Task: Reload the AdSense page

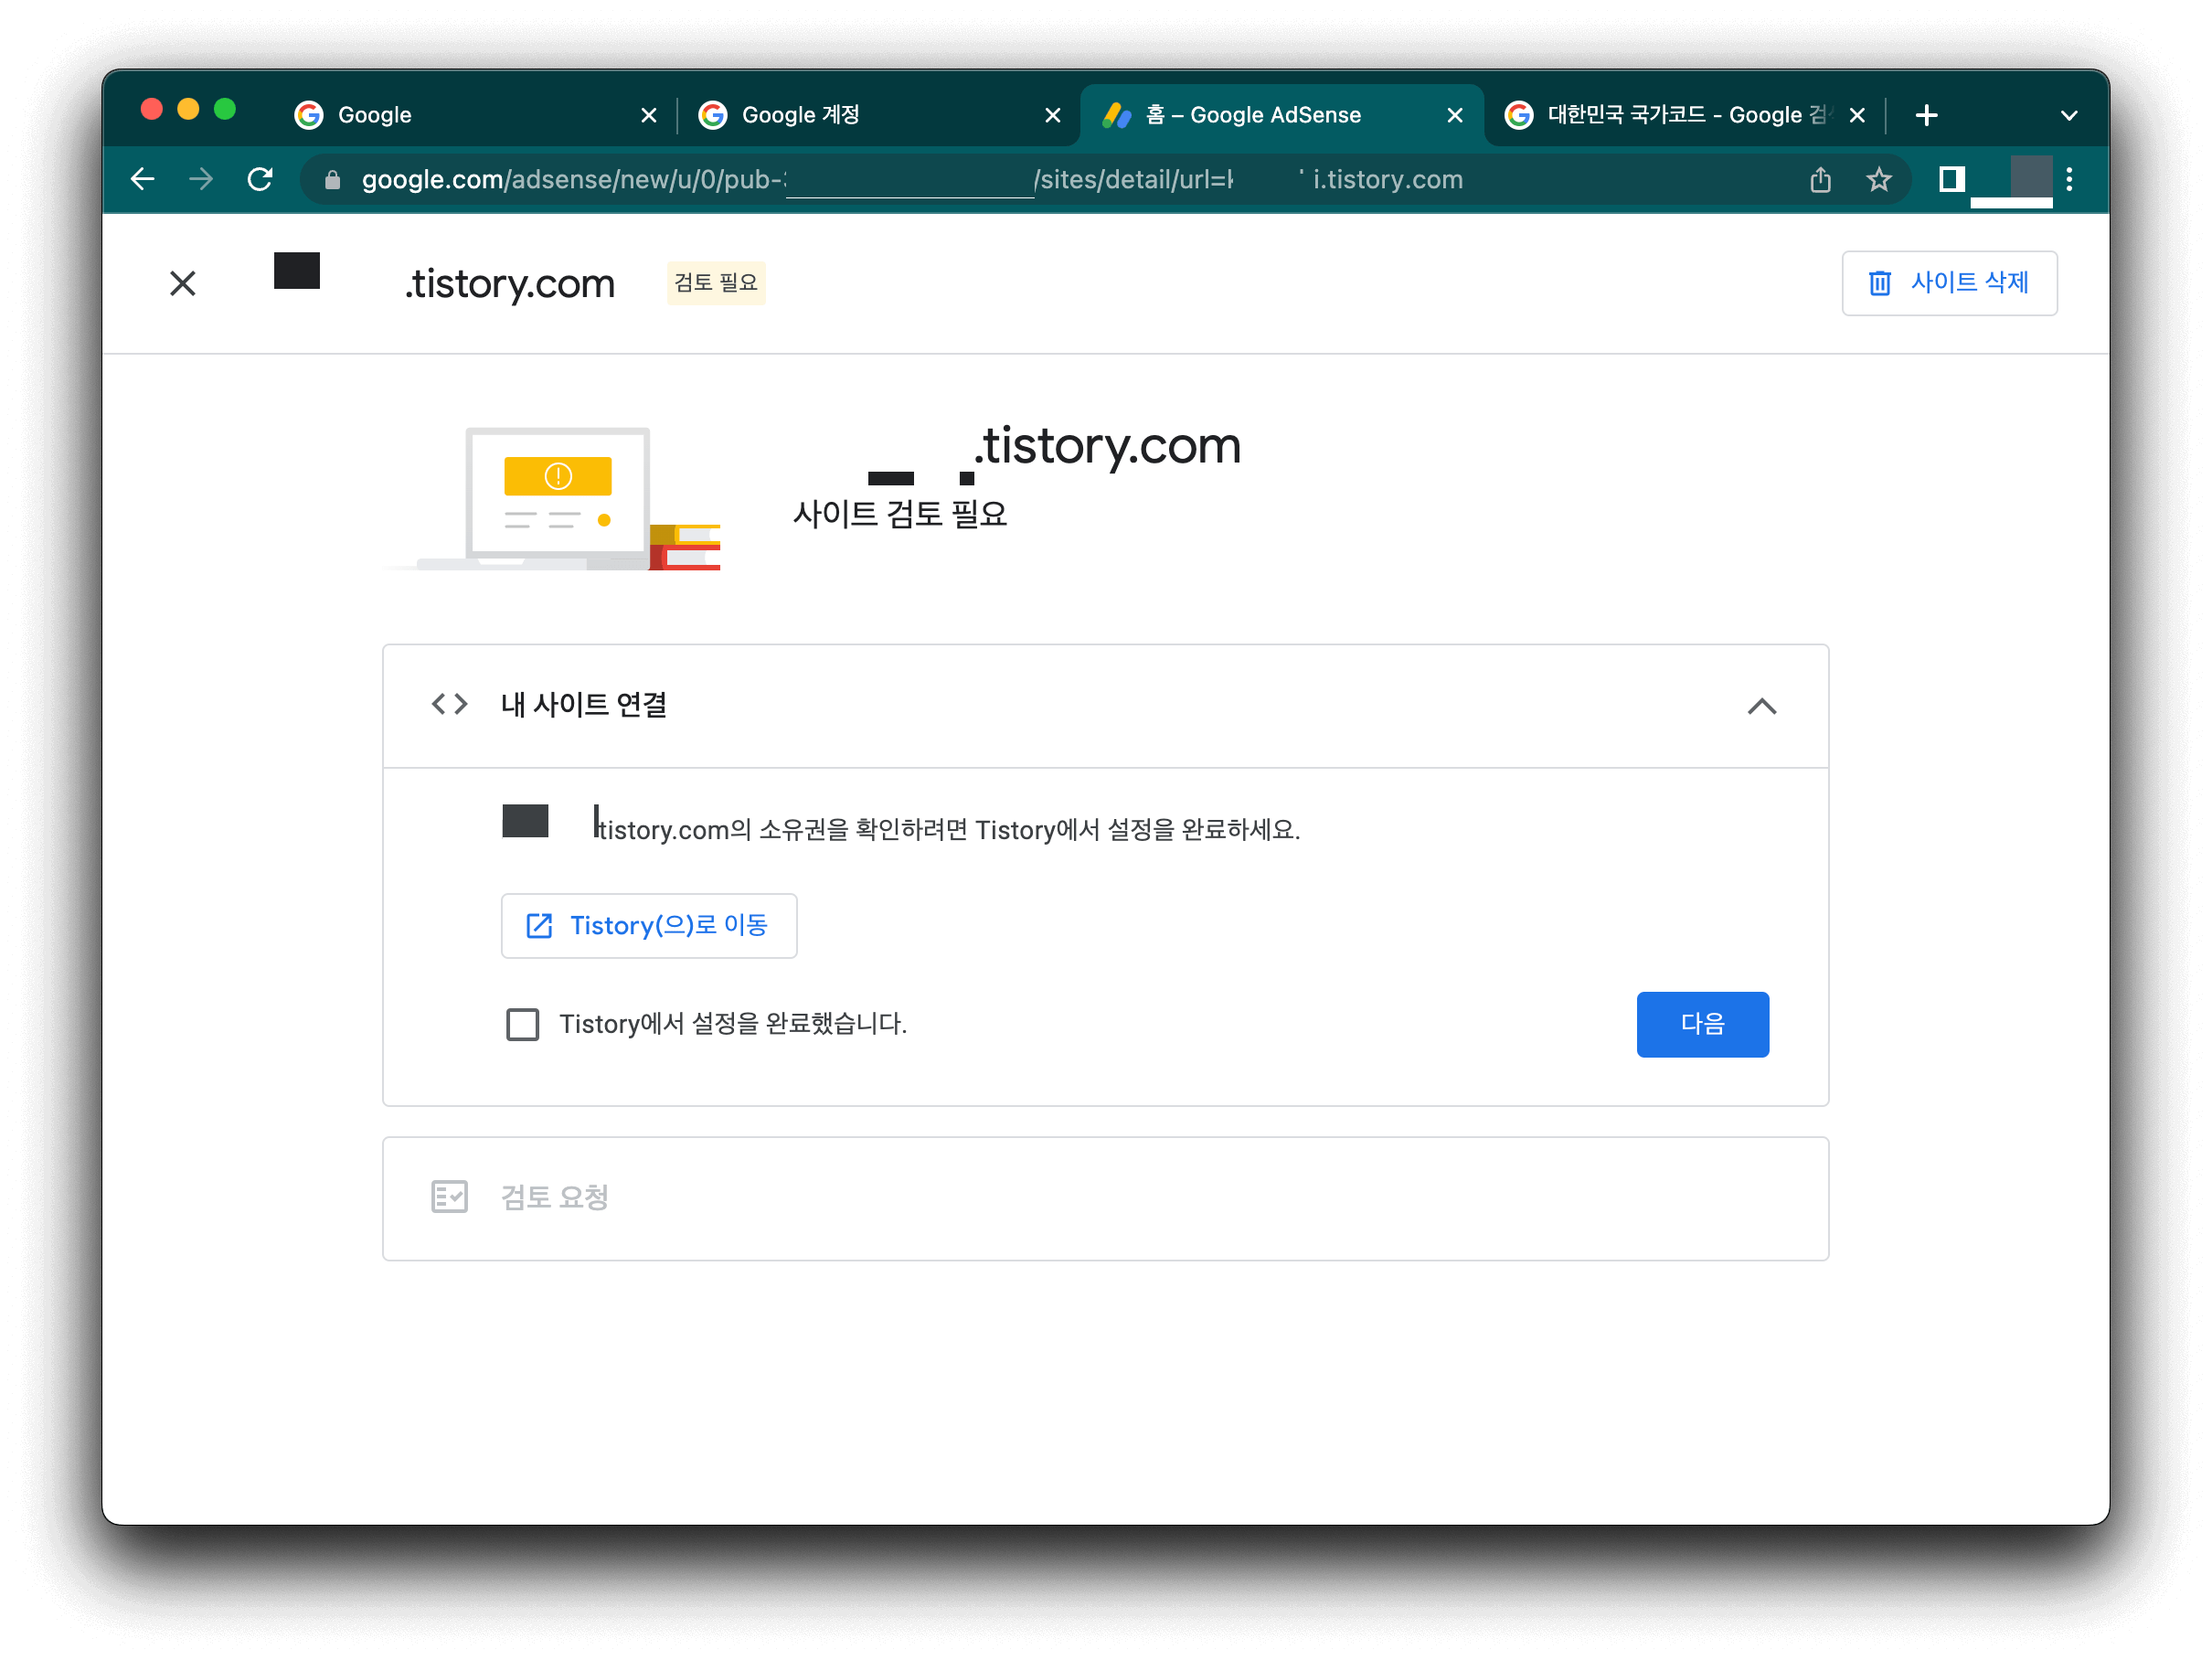Action: (260, 179)
